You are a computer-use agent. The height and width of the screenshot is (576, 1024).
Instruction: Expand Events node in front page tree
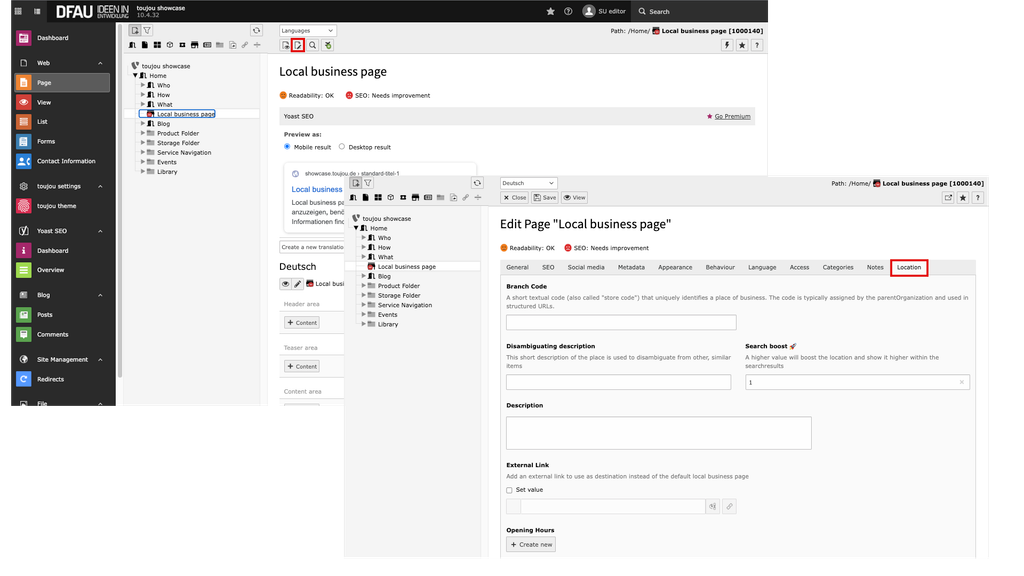pos(364,315)
